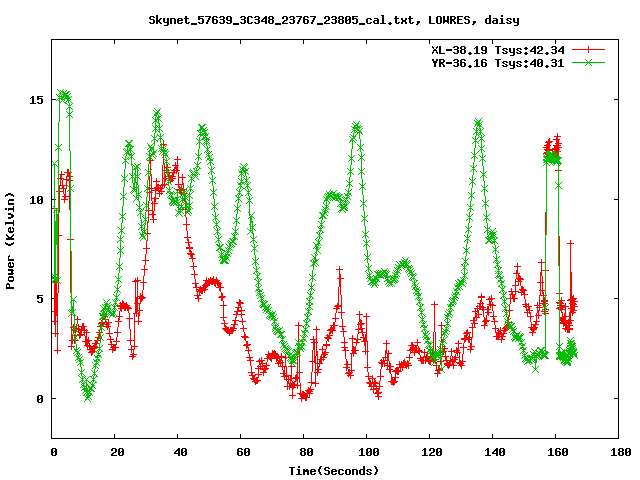This screenshot has height=480, width=640.
Task: Click the x-axis tick label 20
Action: tap(117, 452)
